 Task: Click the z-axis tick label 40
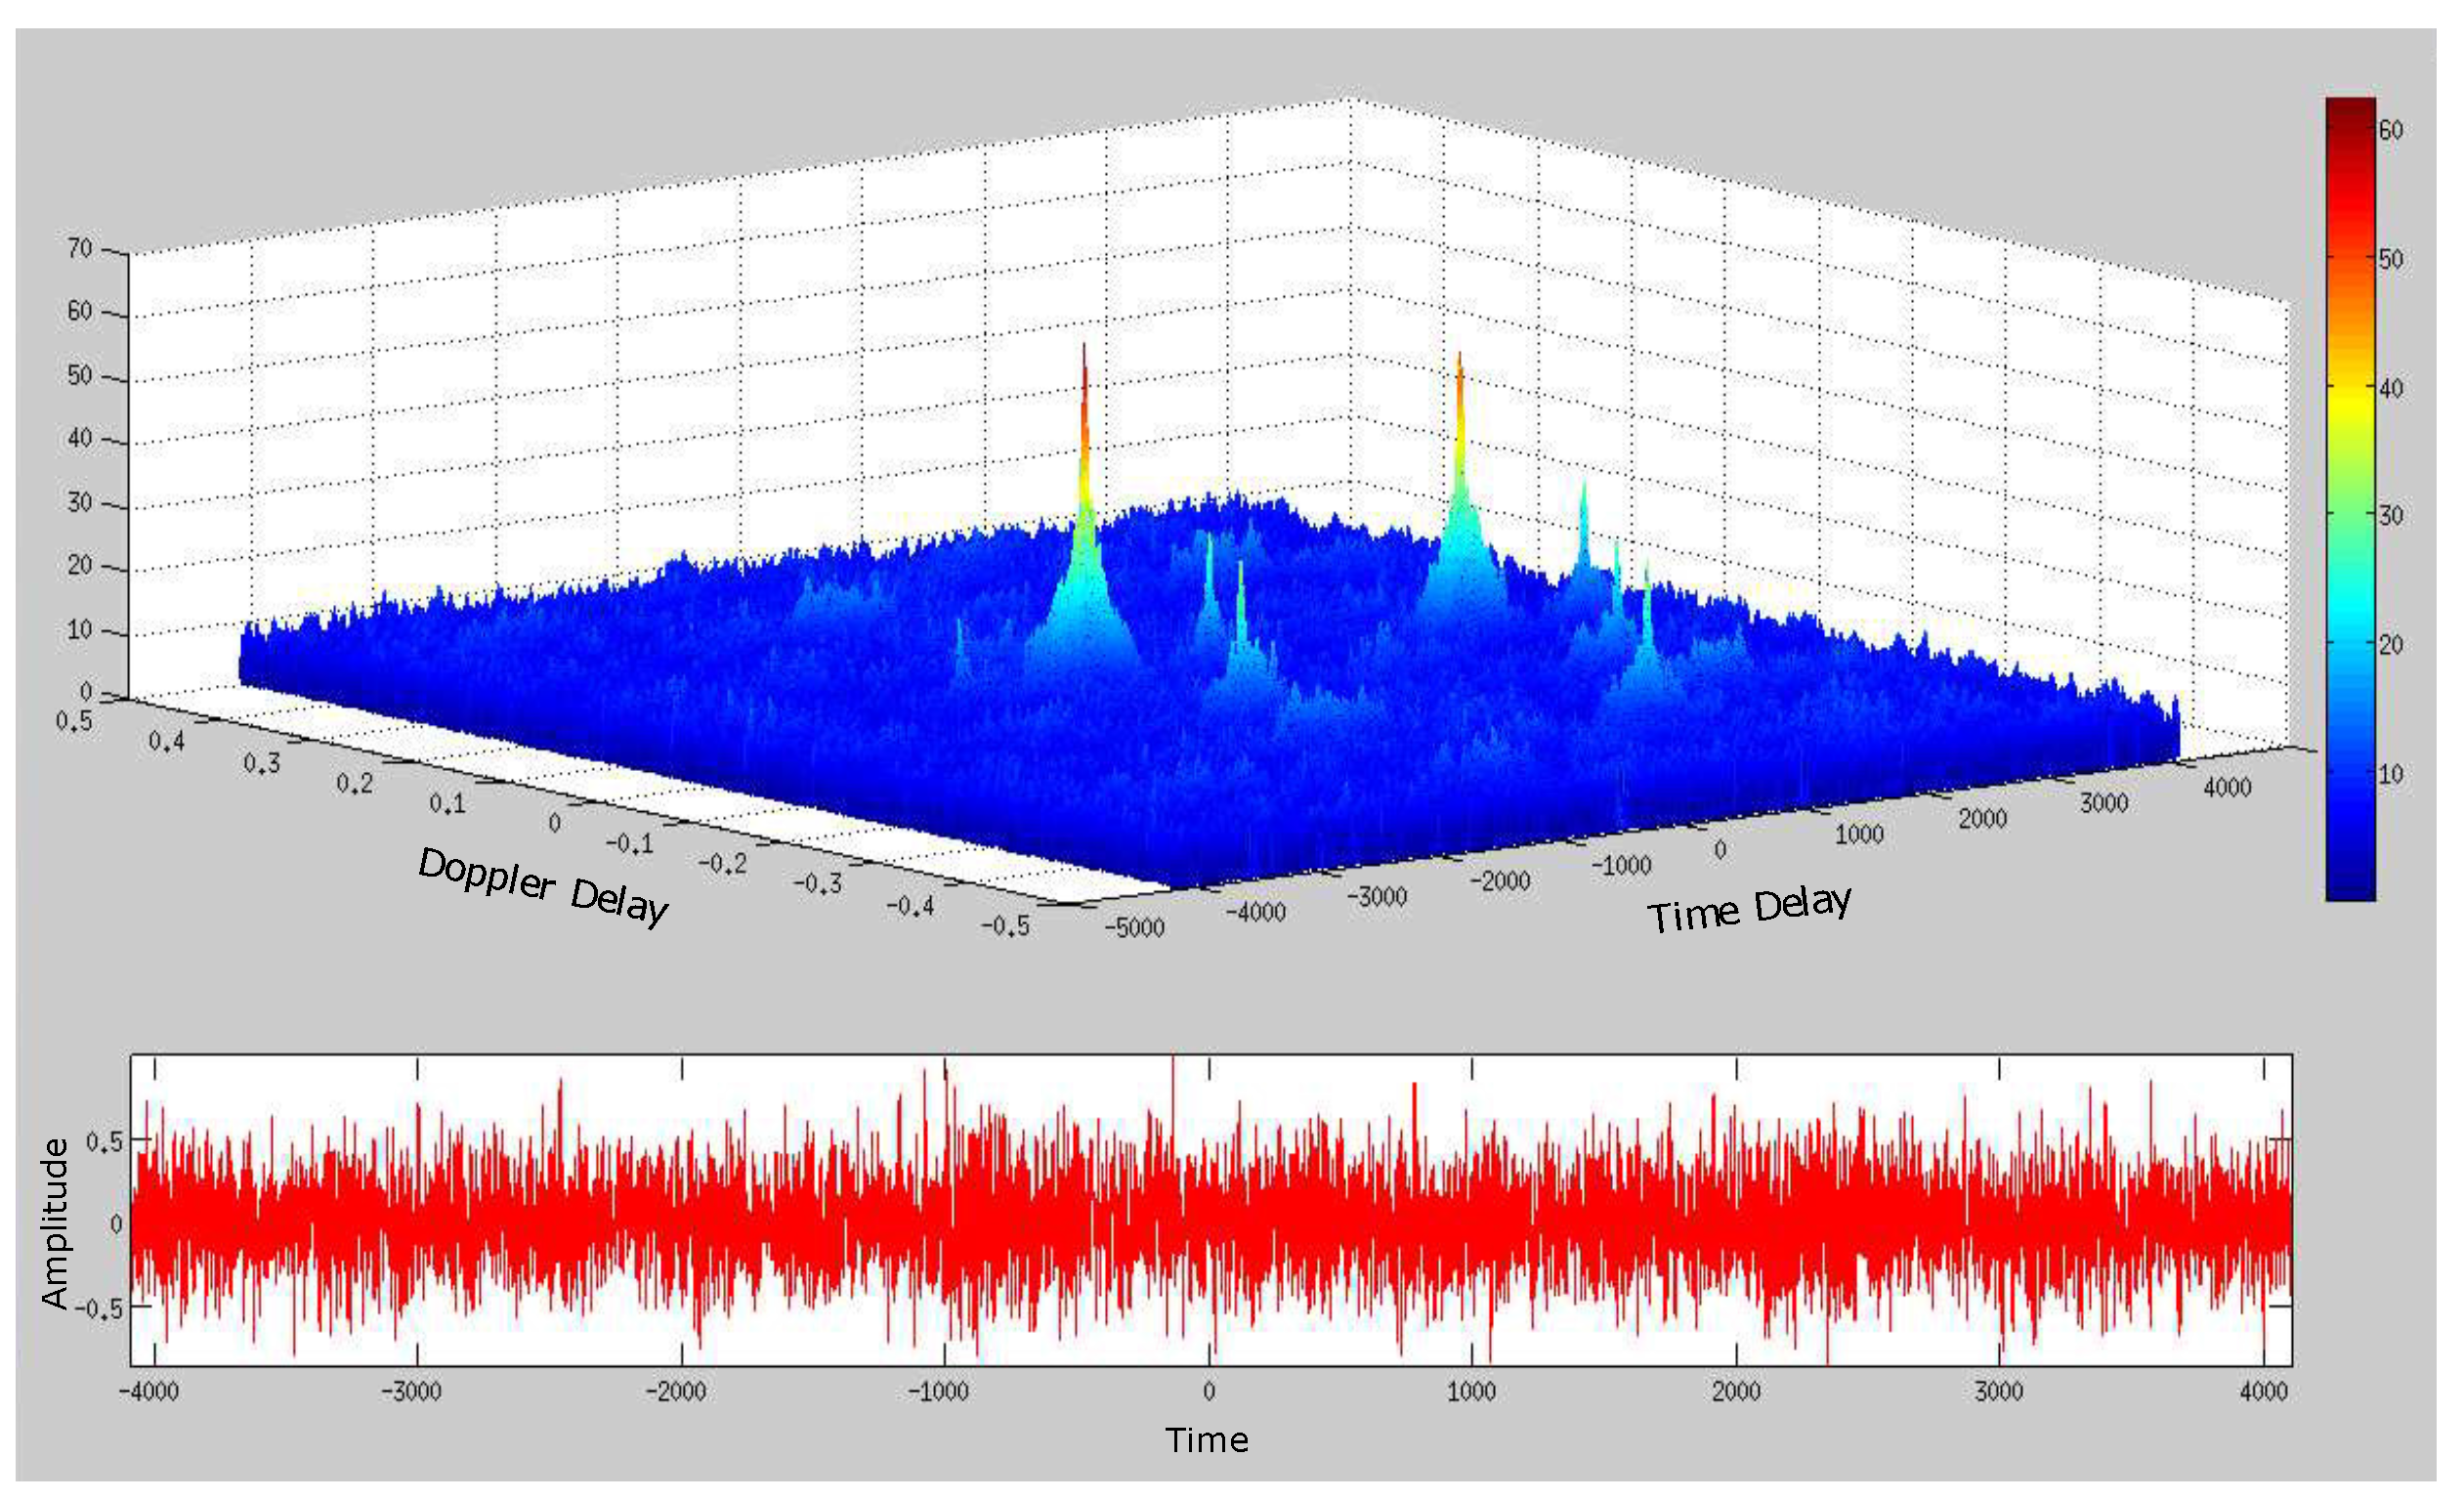tap(79, 438)
